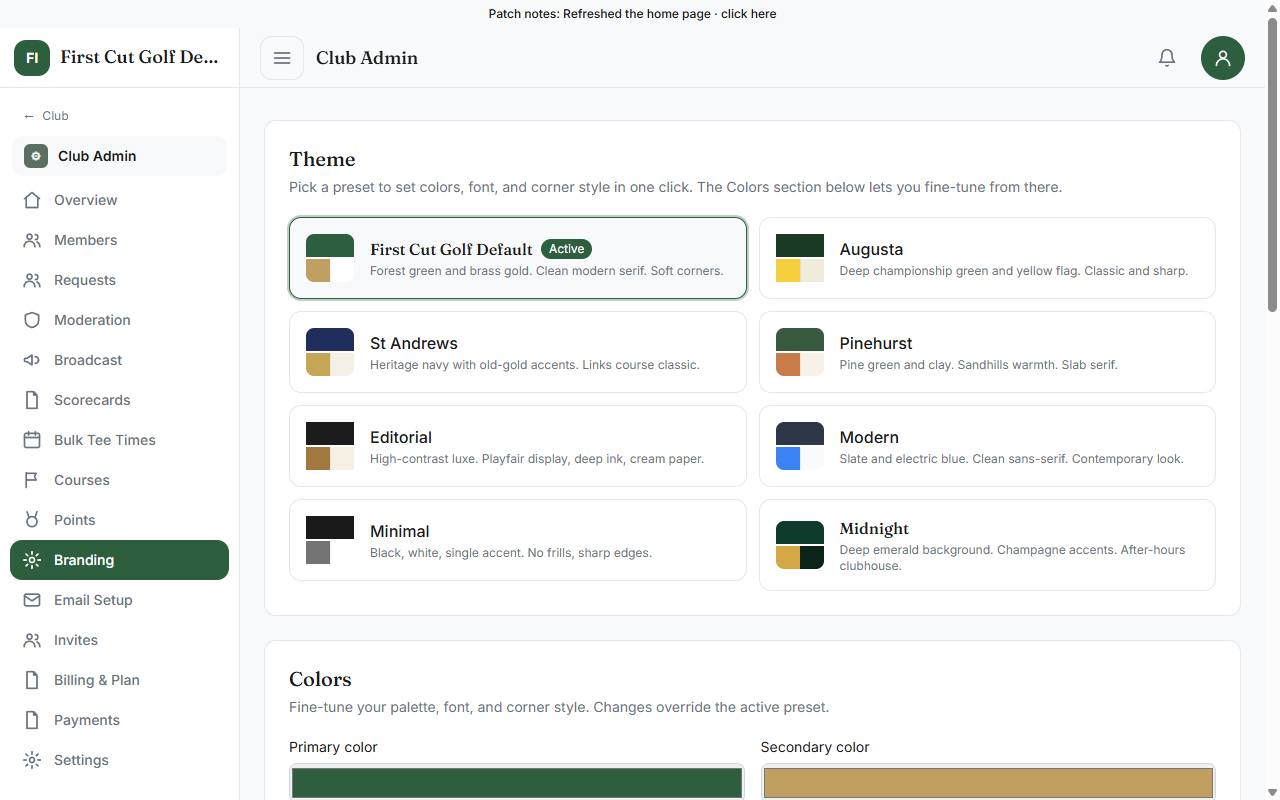Click the patch notes banner link
The width and height of the screenshot is (1280, 800).
pyautogui.click(x=632, y=14)
